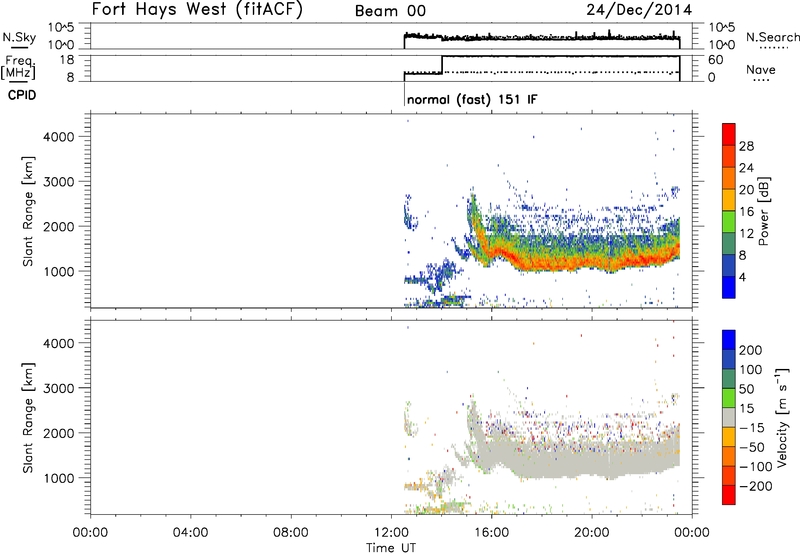Click the '4000' range tick on power panel
The image size is (800, 554).
pyautogui.click(x=58, y=137)
